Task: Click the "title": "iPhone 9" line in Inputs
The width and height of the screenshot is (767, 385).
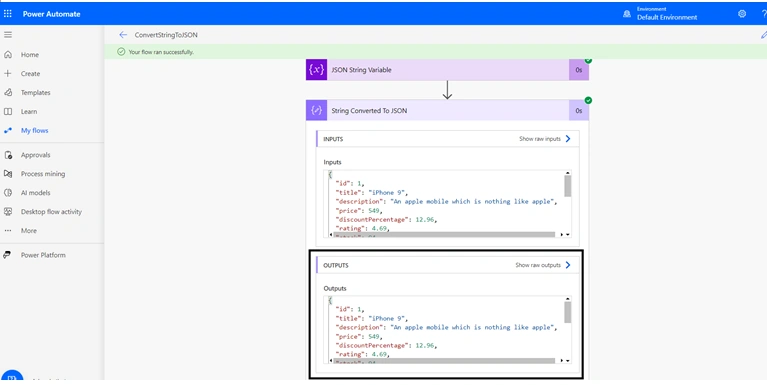Action: 371,192
